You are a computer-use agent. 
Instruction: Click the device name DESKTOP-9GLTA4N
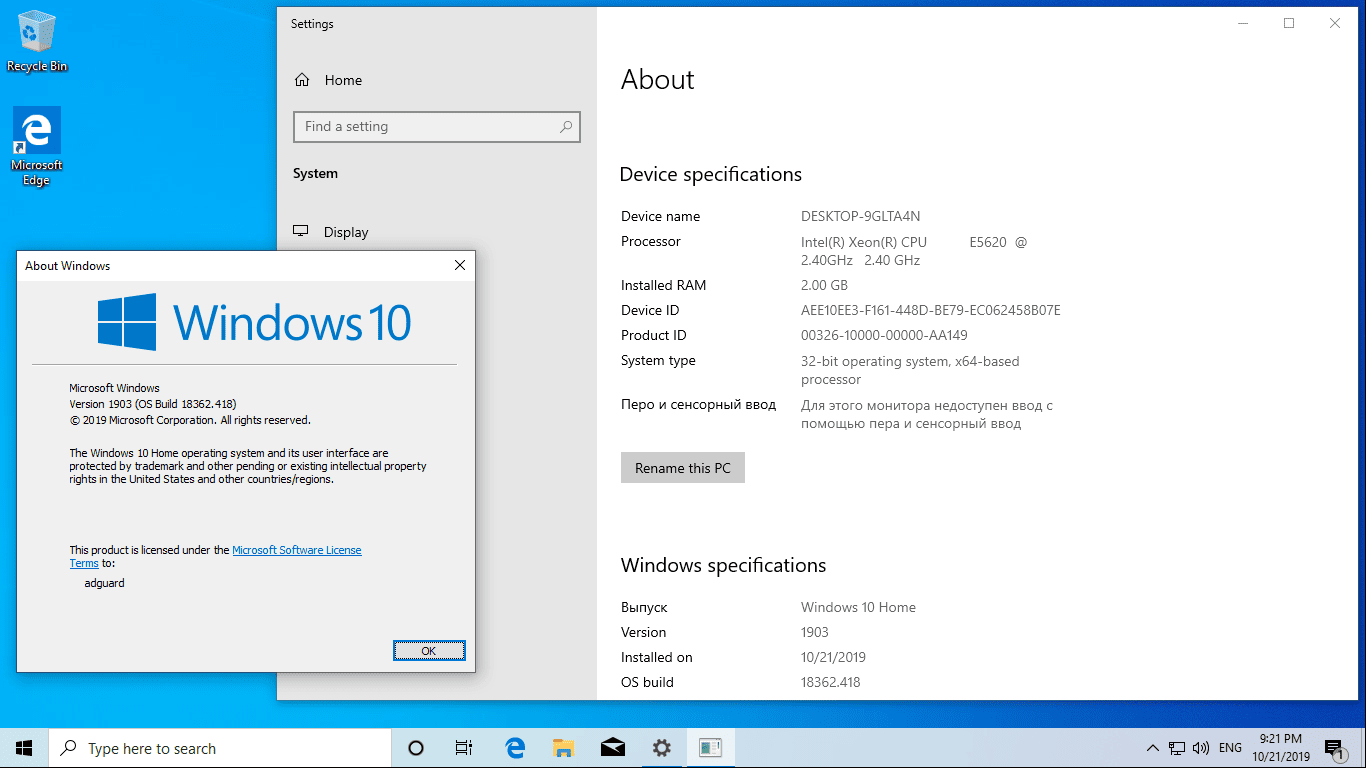860,216
